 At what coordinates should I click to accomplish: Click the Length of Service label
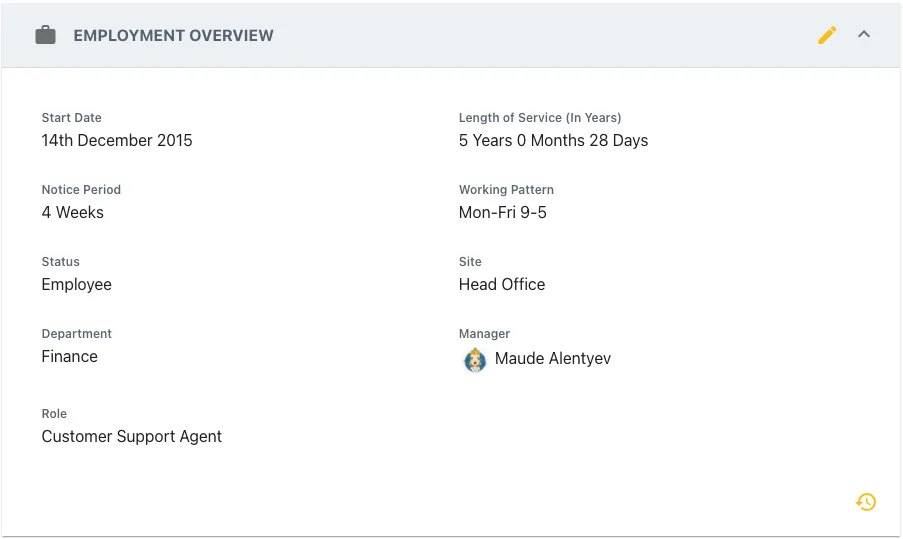(540, 117)
